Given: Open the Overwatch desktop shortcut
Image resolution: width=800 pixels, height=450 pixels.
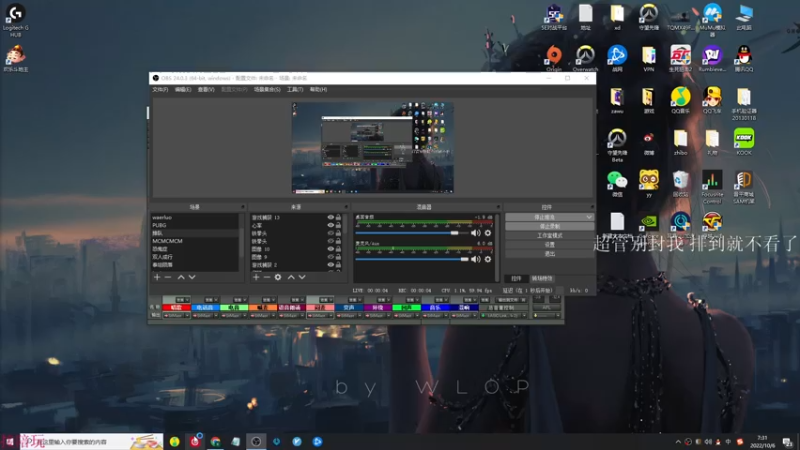Looking at the screenshot, I should coord(585,57).
